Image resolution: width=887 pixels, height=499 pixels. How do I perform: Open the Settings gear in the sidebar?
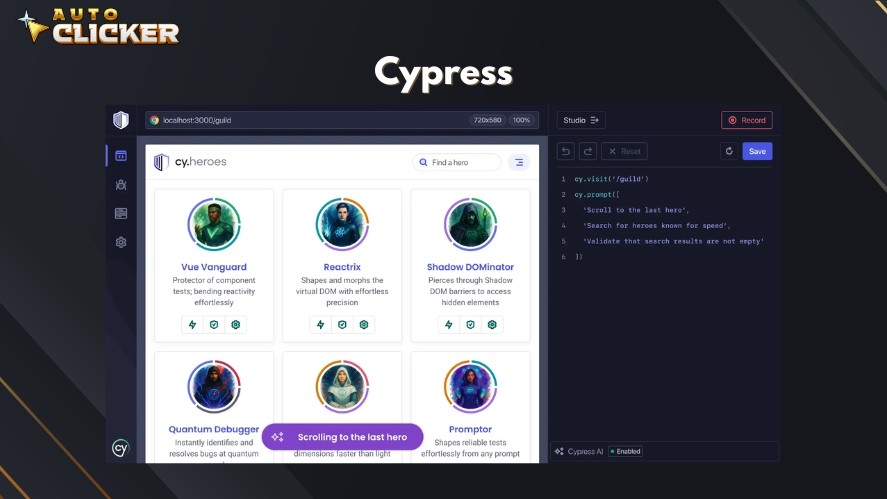pos(120,242)
